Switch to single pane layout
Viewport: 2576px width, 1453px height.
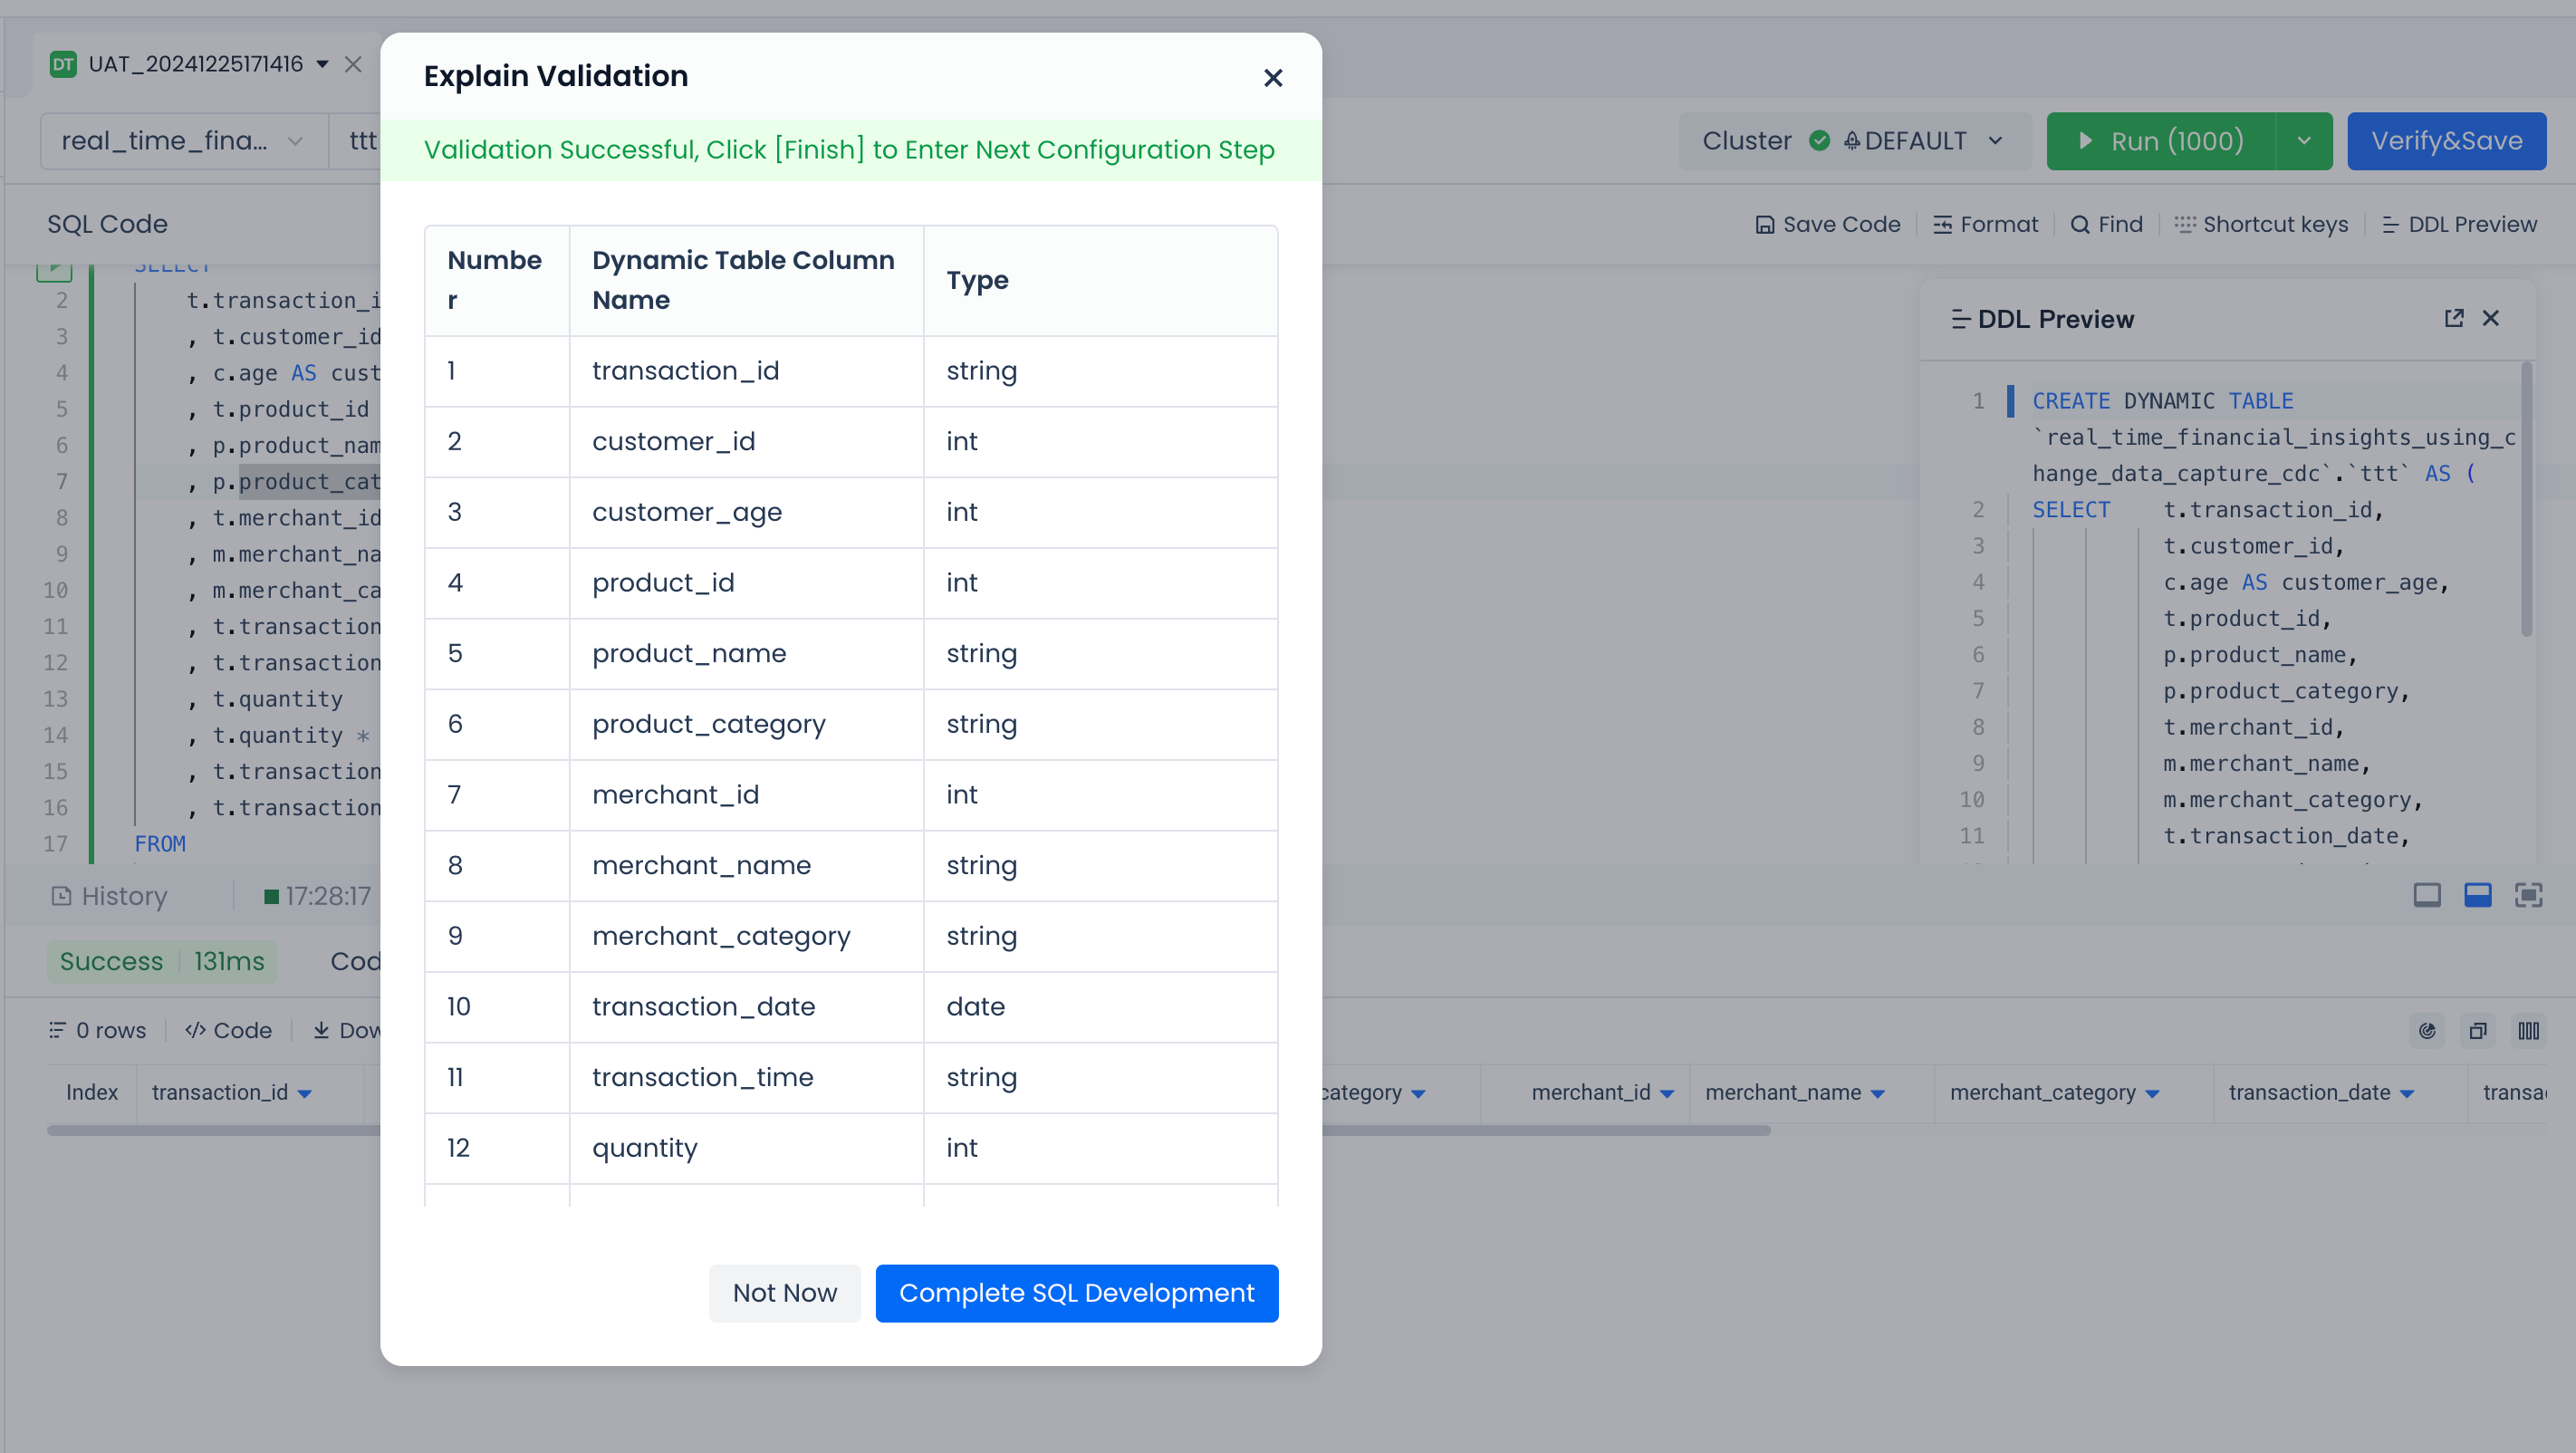(2427, 895)
